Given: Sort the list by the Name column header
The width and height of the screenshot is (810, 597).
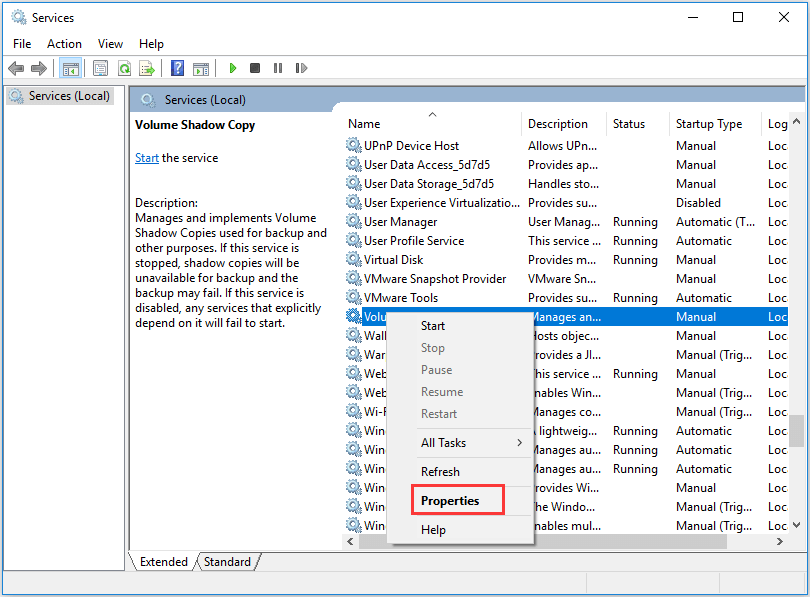Looking at the screenshot, I should (365, 124).
